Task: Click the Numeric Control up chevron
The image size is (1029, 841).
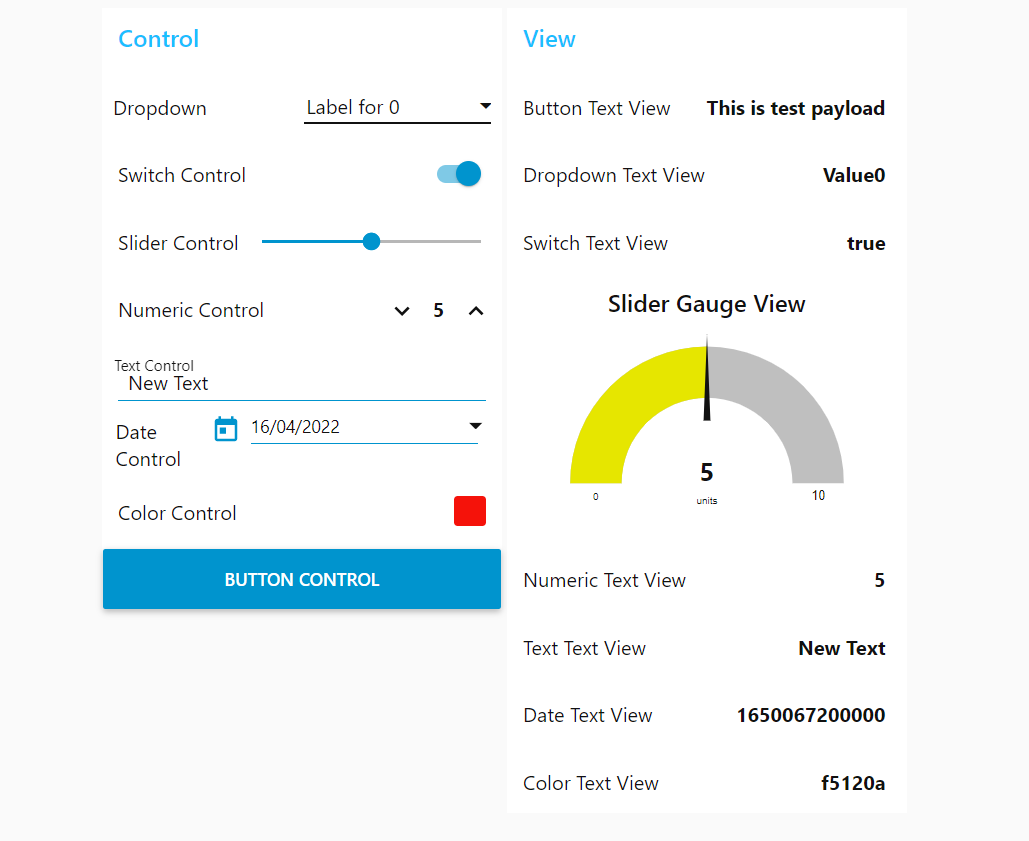Action: (x=476, y=311)
